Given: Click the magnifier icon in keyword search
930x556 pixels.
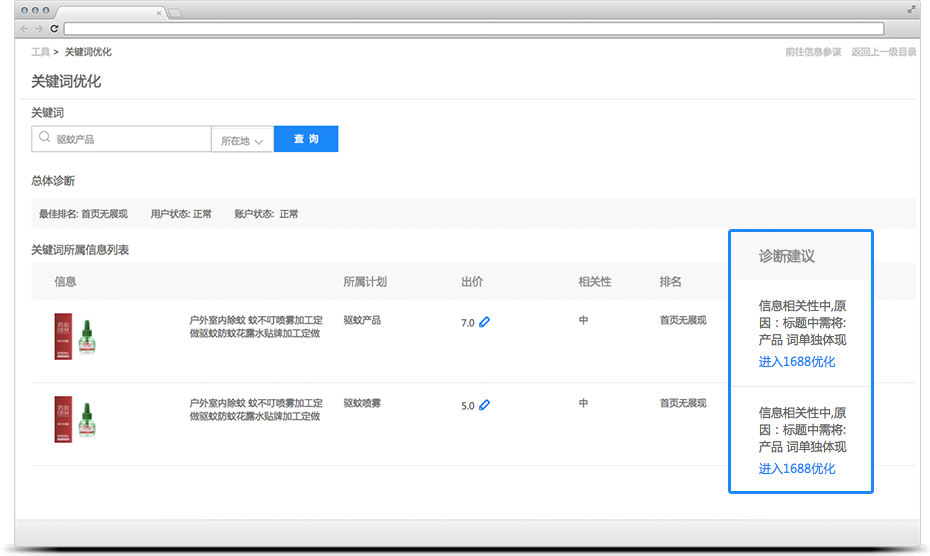Looking at the screenshot, I should coord(45,139).
